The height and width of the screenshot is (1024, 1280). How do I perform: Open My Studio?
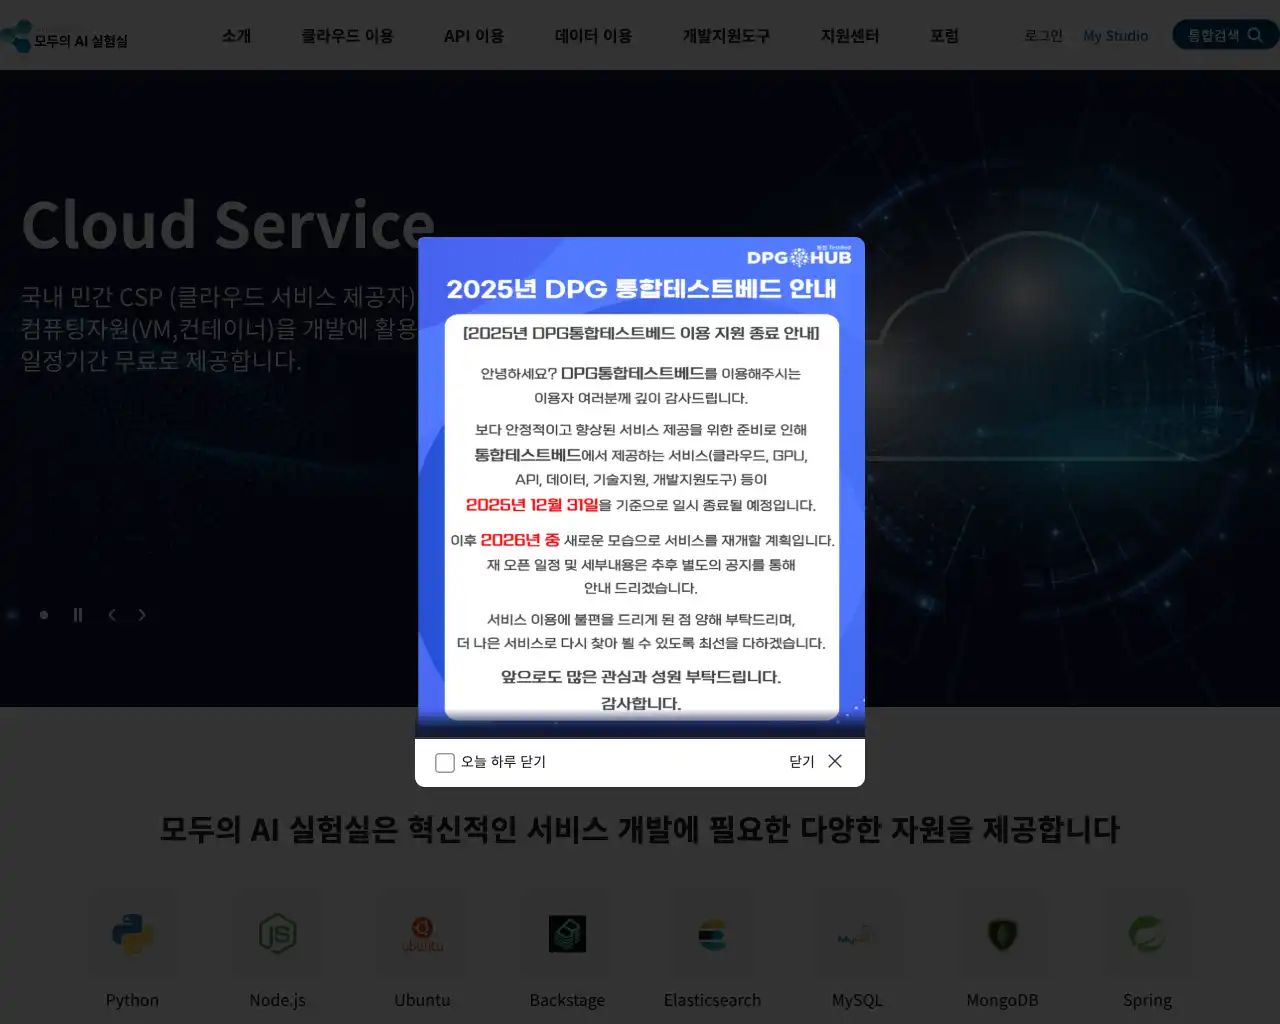pyautogui.click(x=1115, y=36)
